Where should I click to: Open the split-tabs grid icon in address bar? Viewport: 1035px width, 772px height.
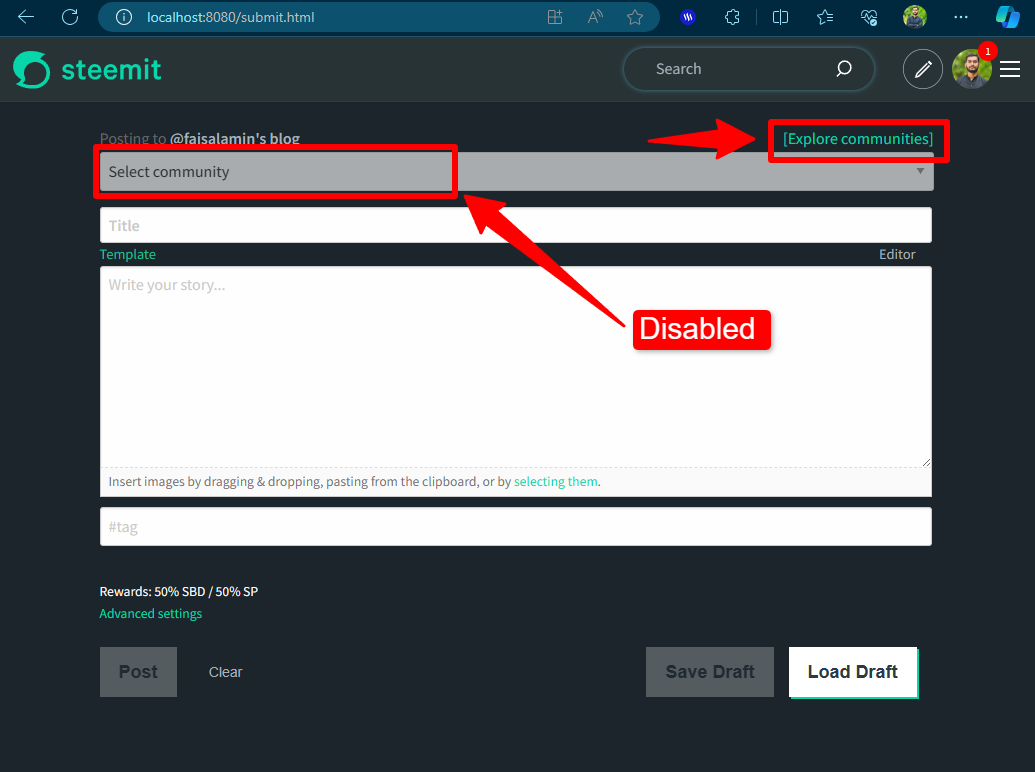tap(555, 17)
